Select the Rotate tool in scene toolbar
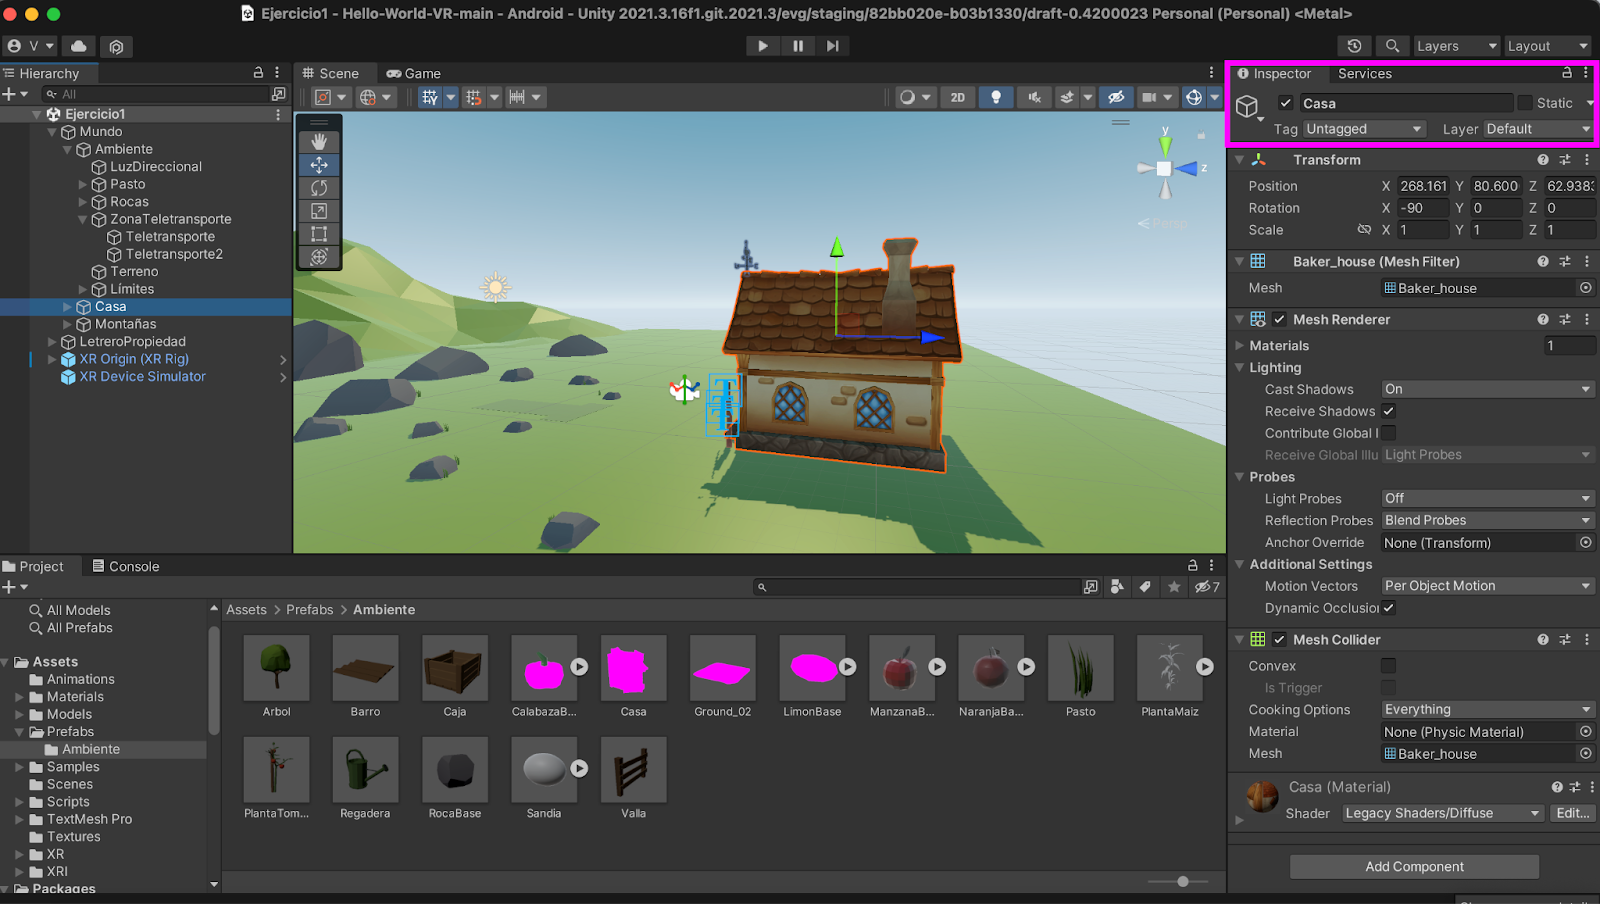Viewport: 1600px width, 904px height. [319, 188]
